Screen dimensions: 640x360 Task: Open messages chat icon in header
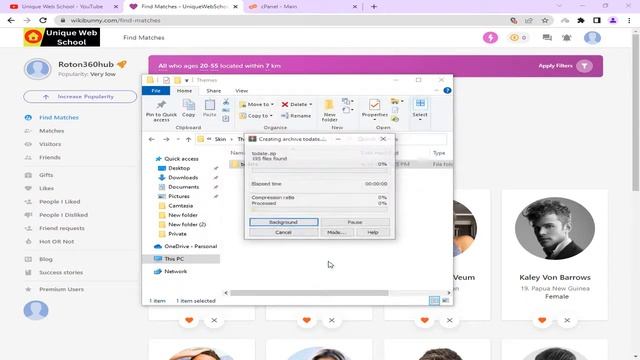click(547, 38)
